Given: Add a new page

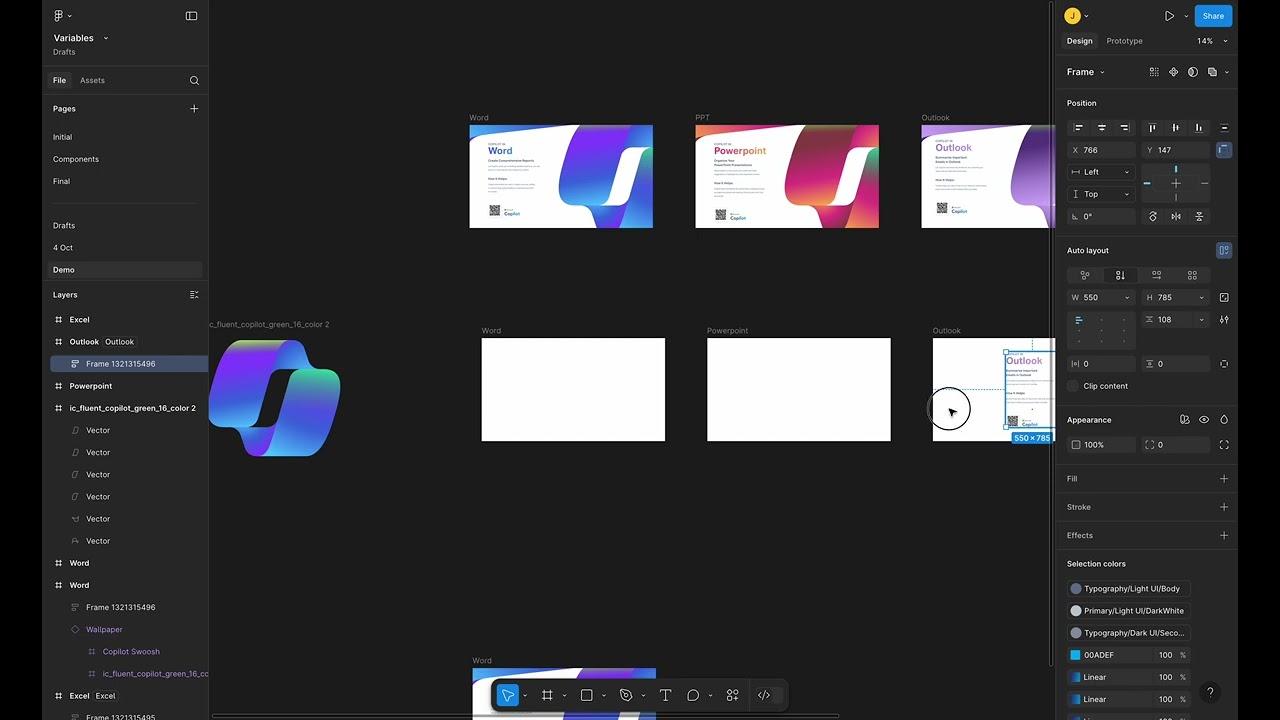Looking at the screenshot, I should [194, 108].
